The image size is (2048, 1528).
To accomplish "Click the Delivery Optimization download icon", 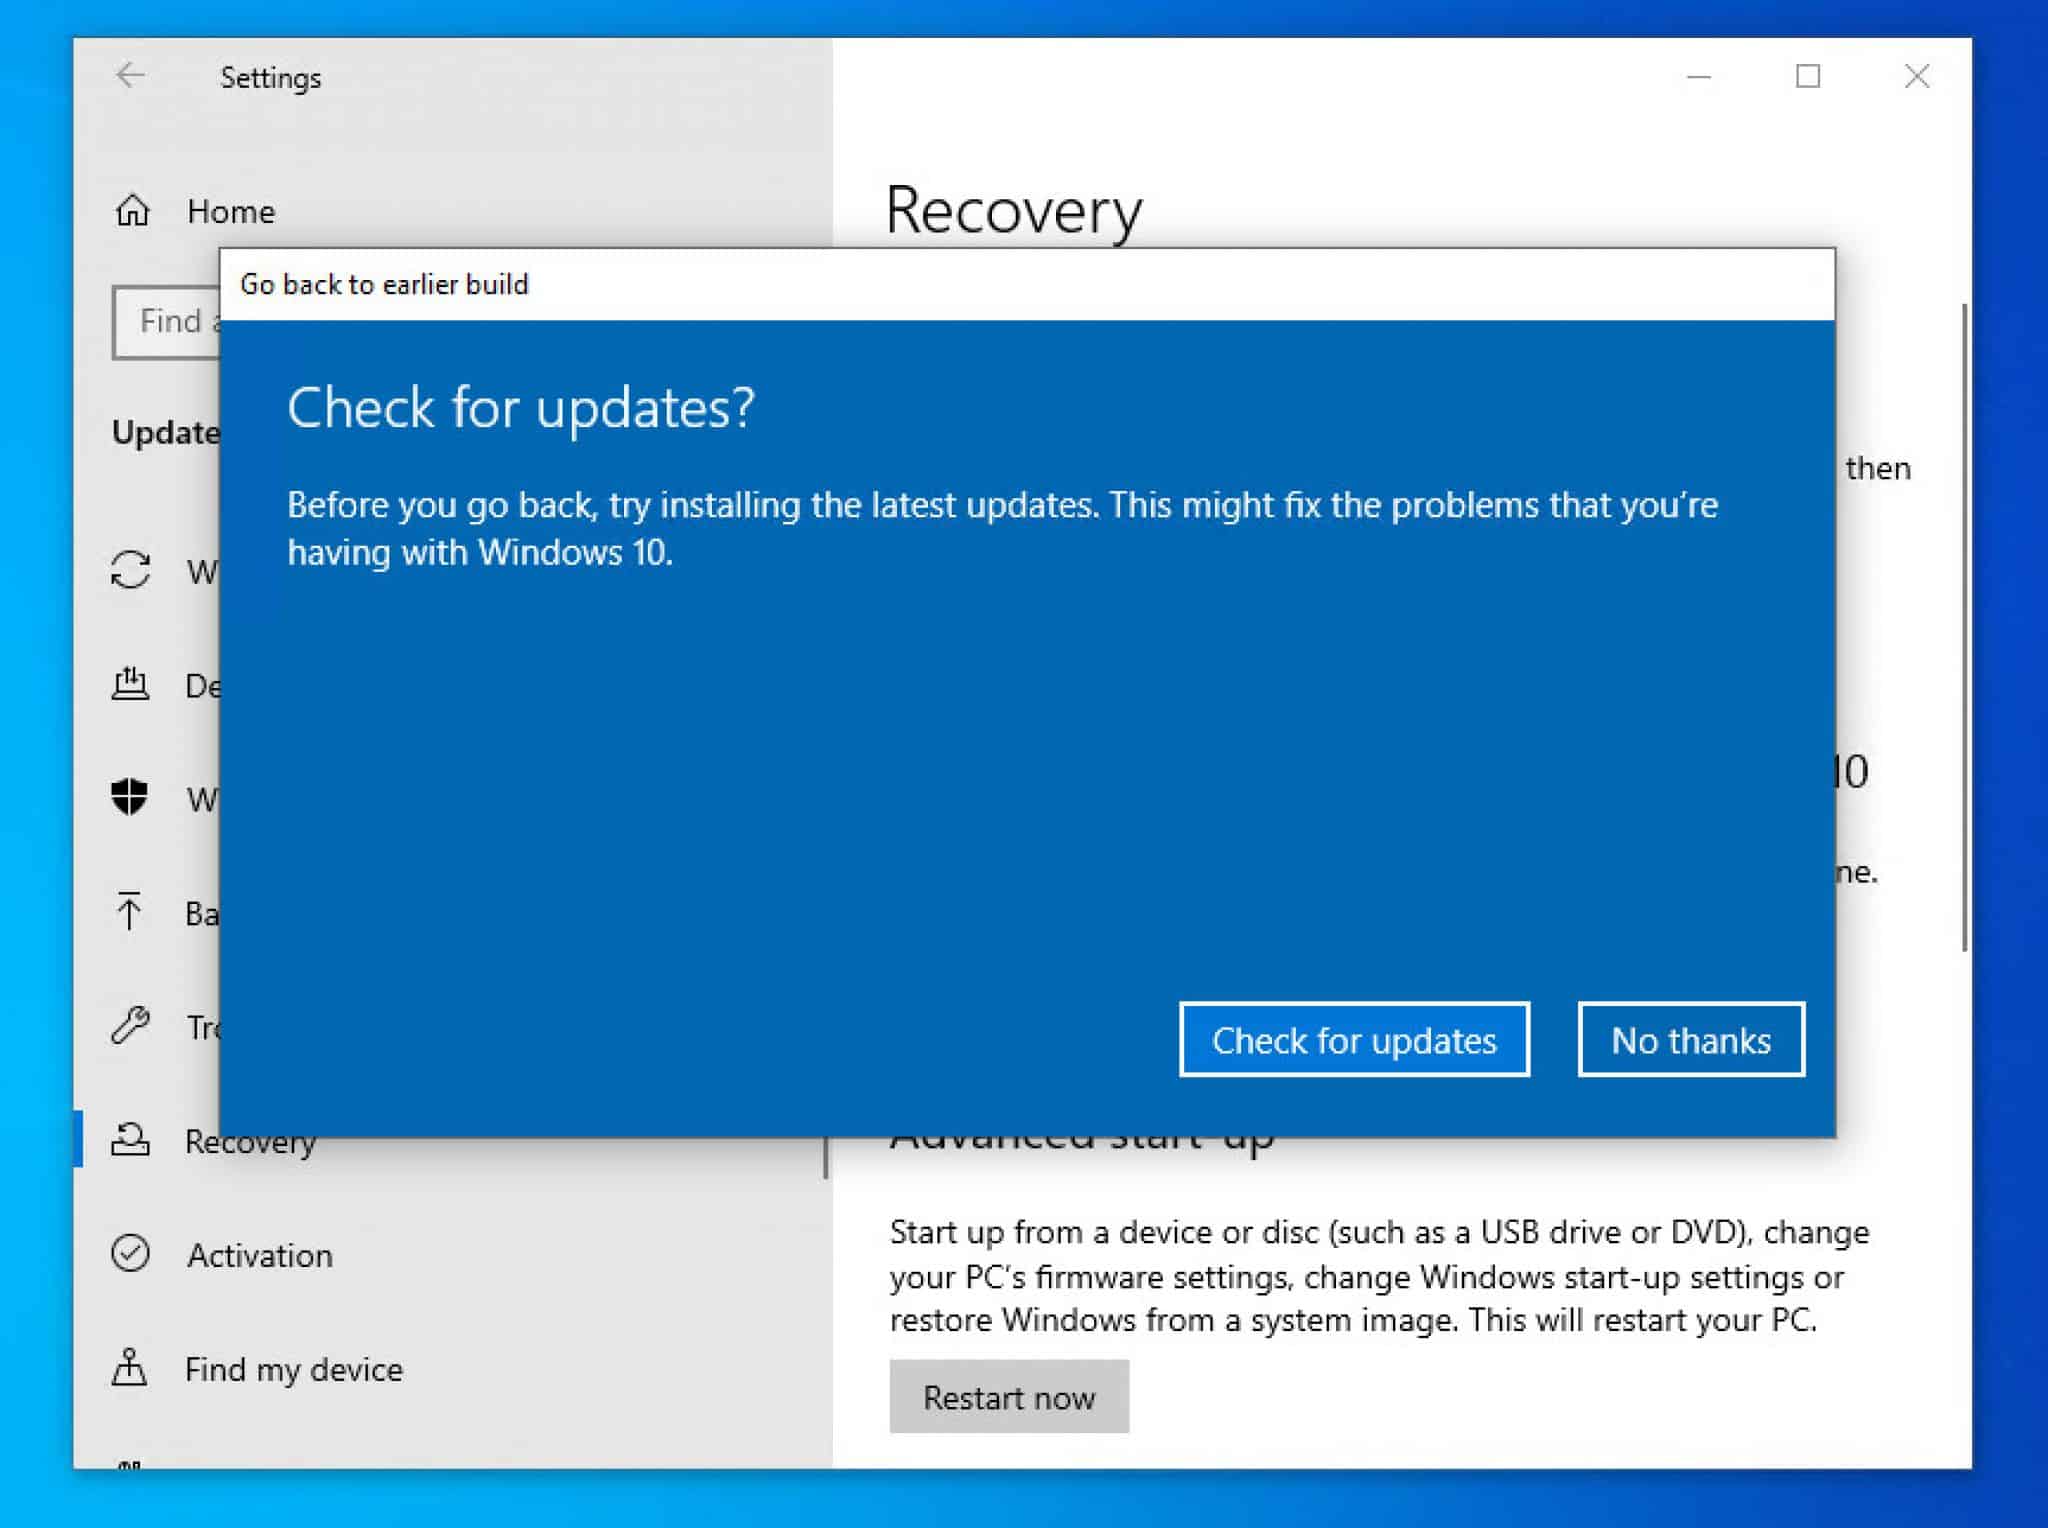I will point(131,684).
